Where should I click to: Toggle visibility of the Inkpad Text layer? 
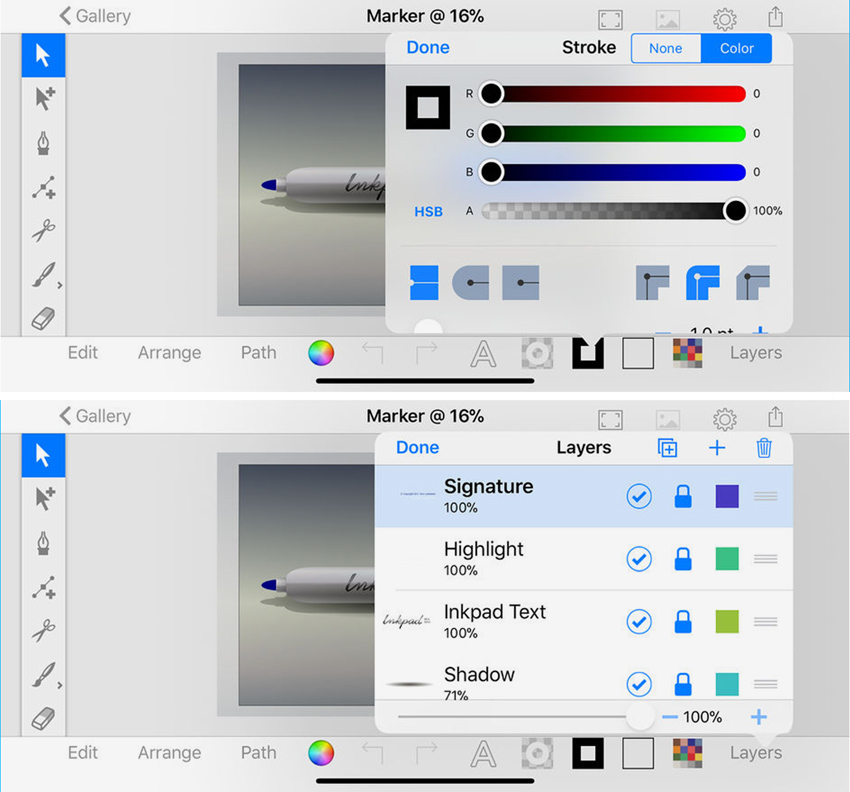click(639, 621)
